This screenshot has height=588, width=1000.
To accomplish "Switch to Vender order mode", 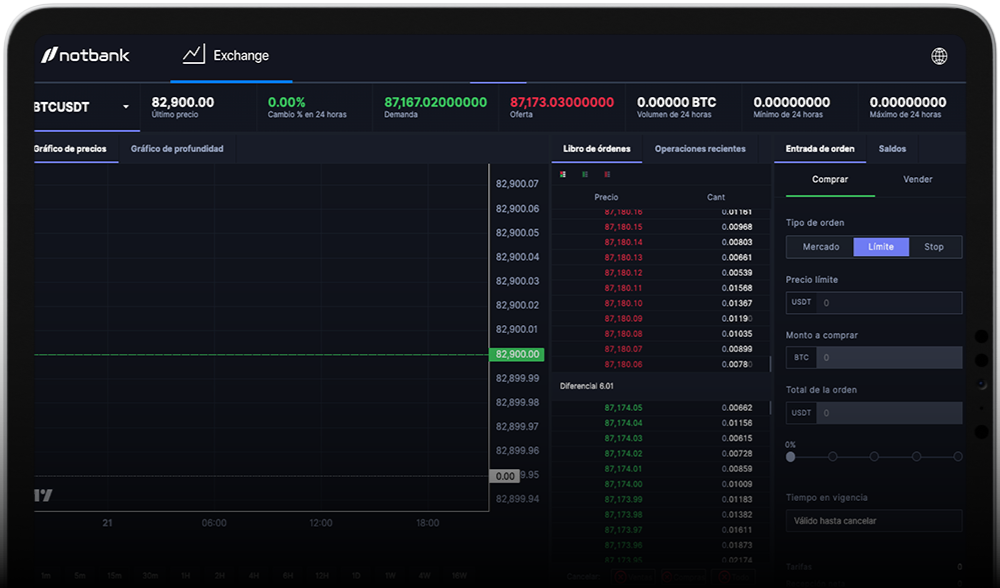I will (x=917, y=179).
